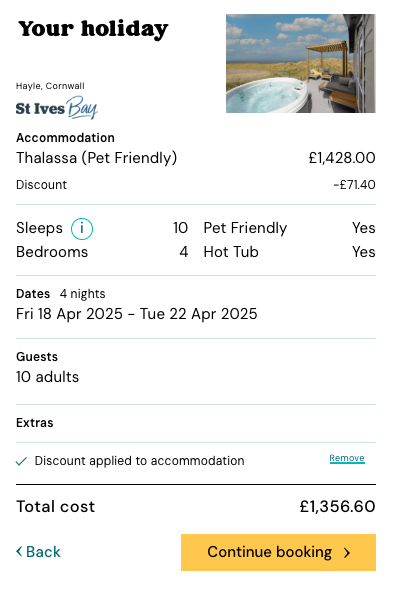Click the discount applied checkmark icon
Screen dimensions: 394x590
click(x=21, y=461)
